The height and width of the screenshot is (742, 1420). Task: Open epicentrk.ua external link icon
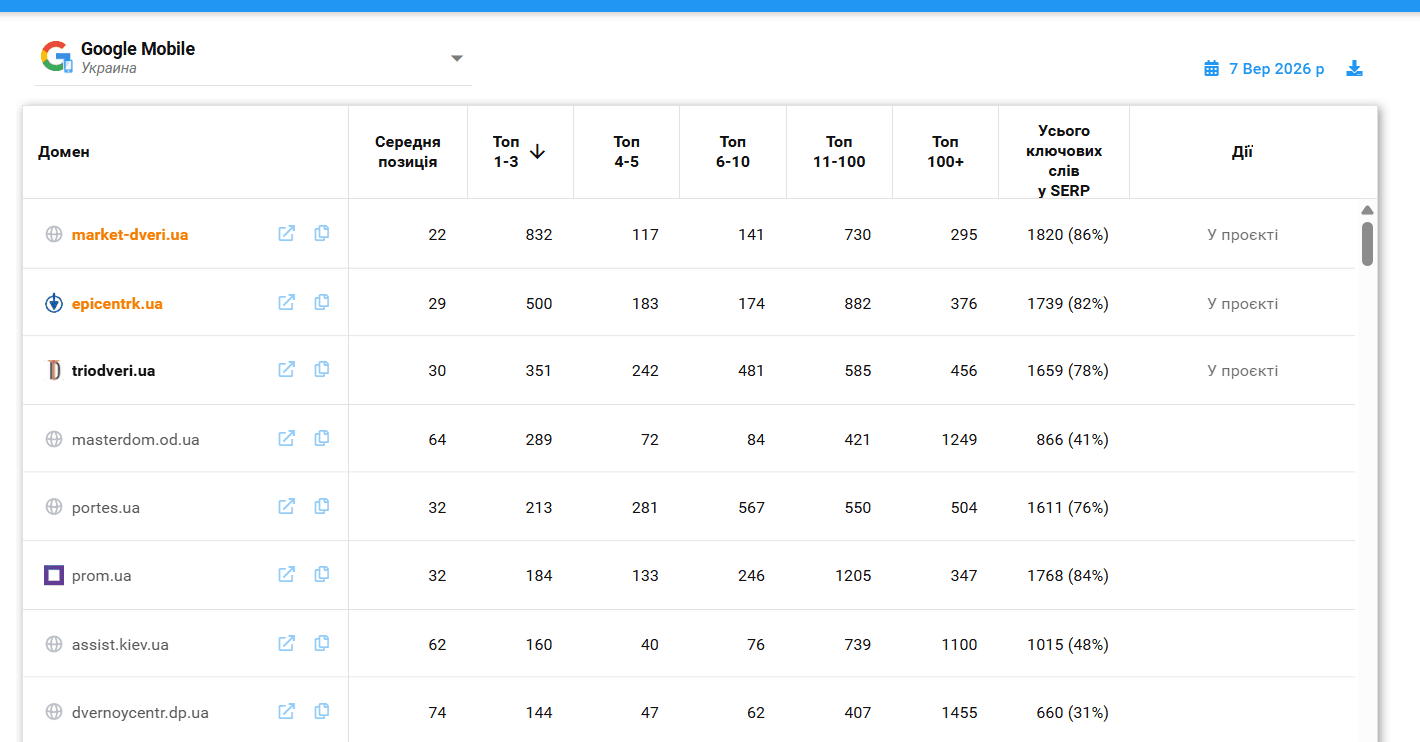tap(287, 302)
